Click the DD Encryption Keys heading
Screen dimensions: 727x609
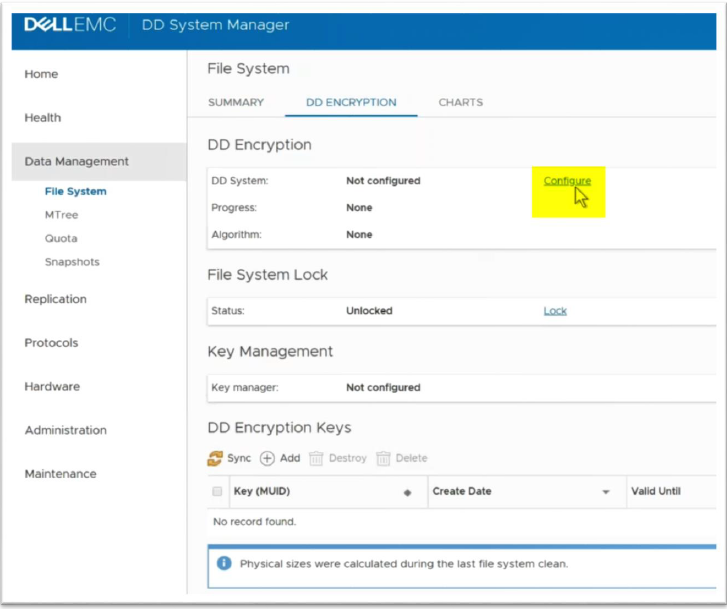tap(279, 428)
